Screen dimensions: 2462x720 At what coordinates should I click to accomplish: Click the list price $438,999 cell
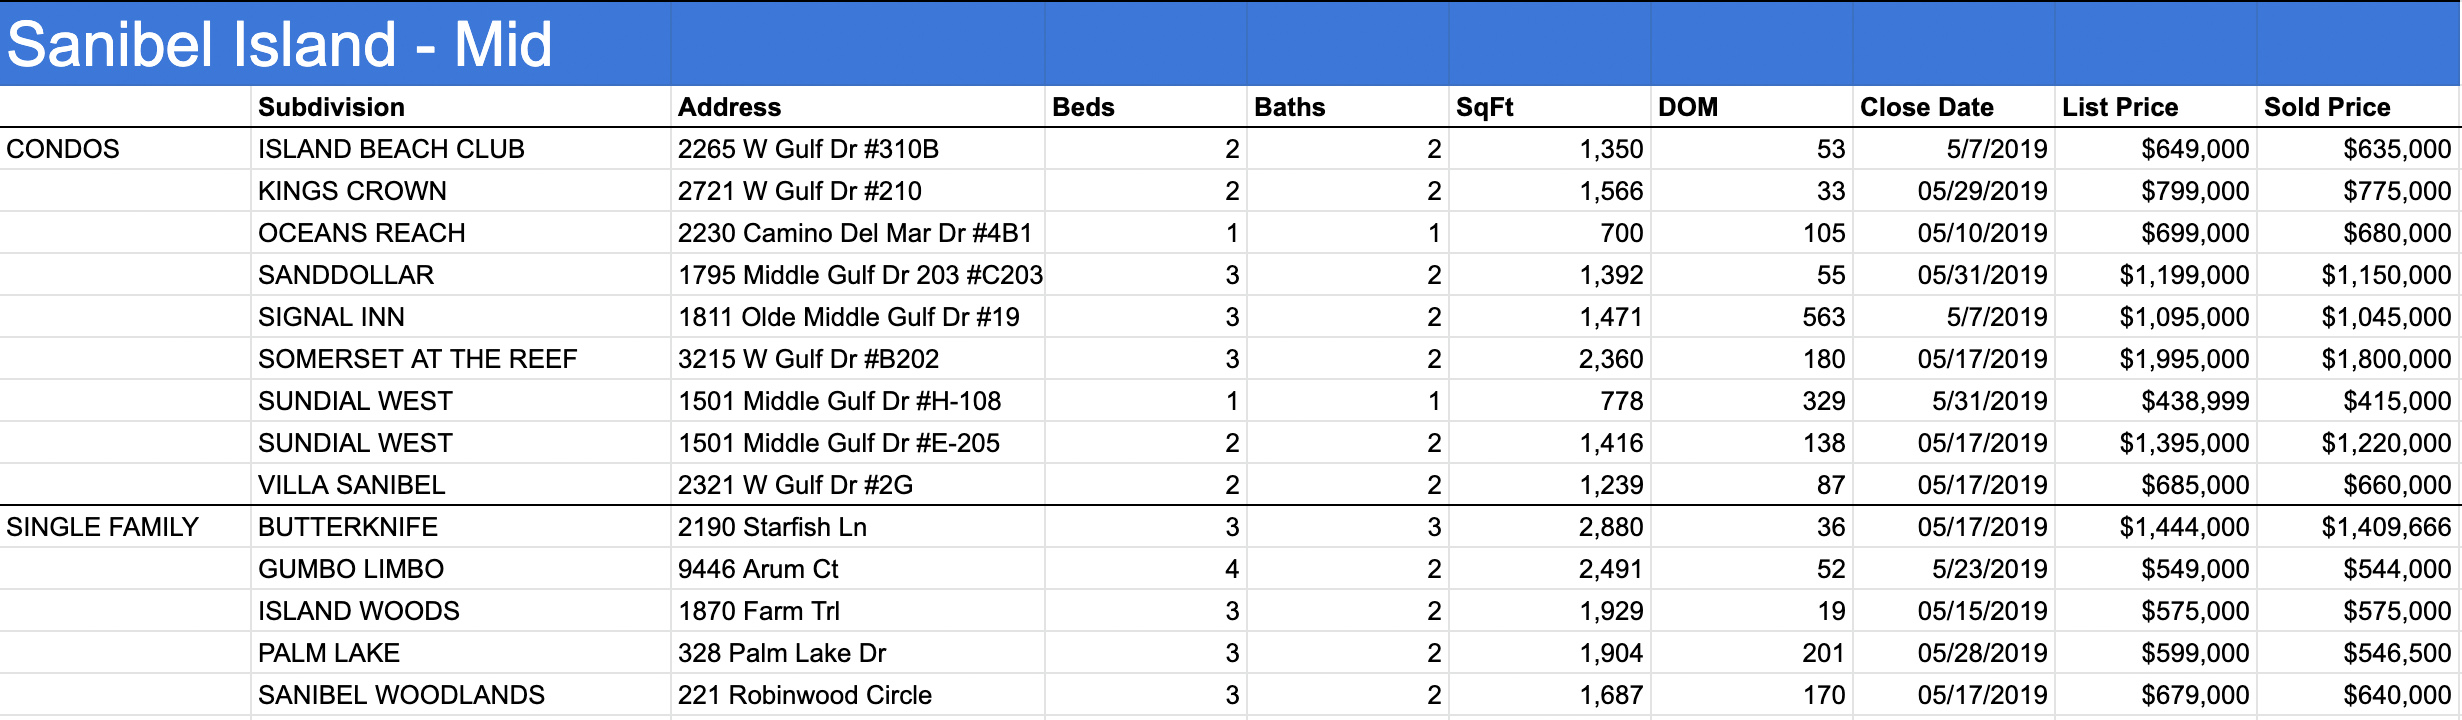tap(2155, 401)
